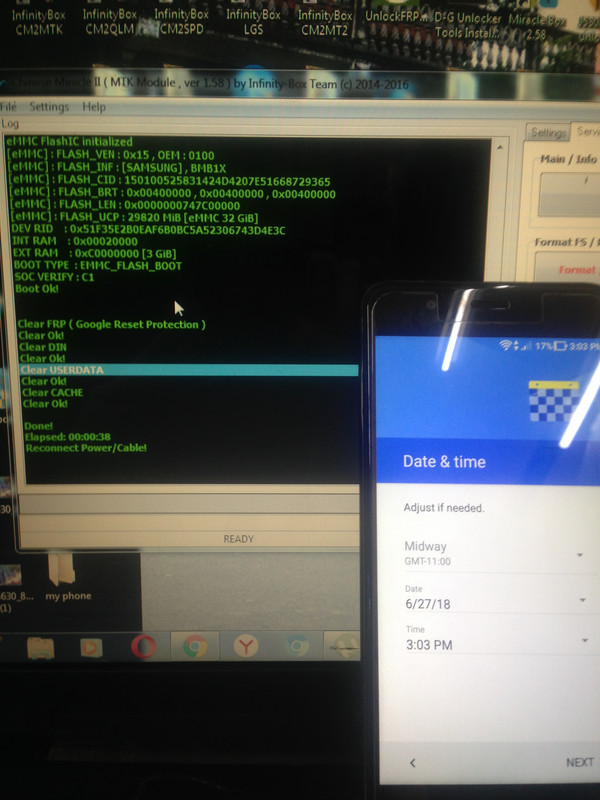This screenshot has height=800, width=600.
Task: Tap the back arrow on the phone screen
Action: (x=412, y=763)
